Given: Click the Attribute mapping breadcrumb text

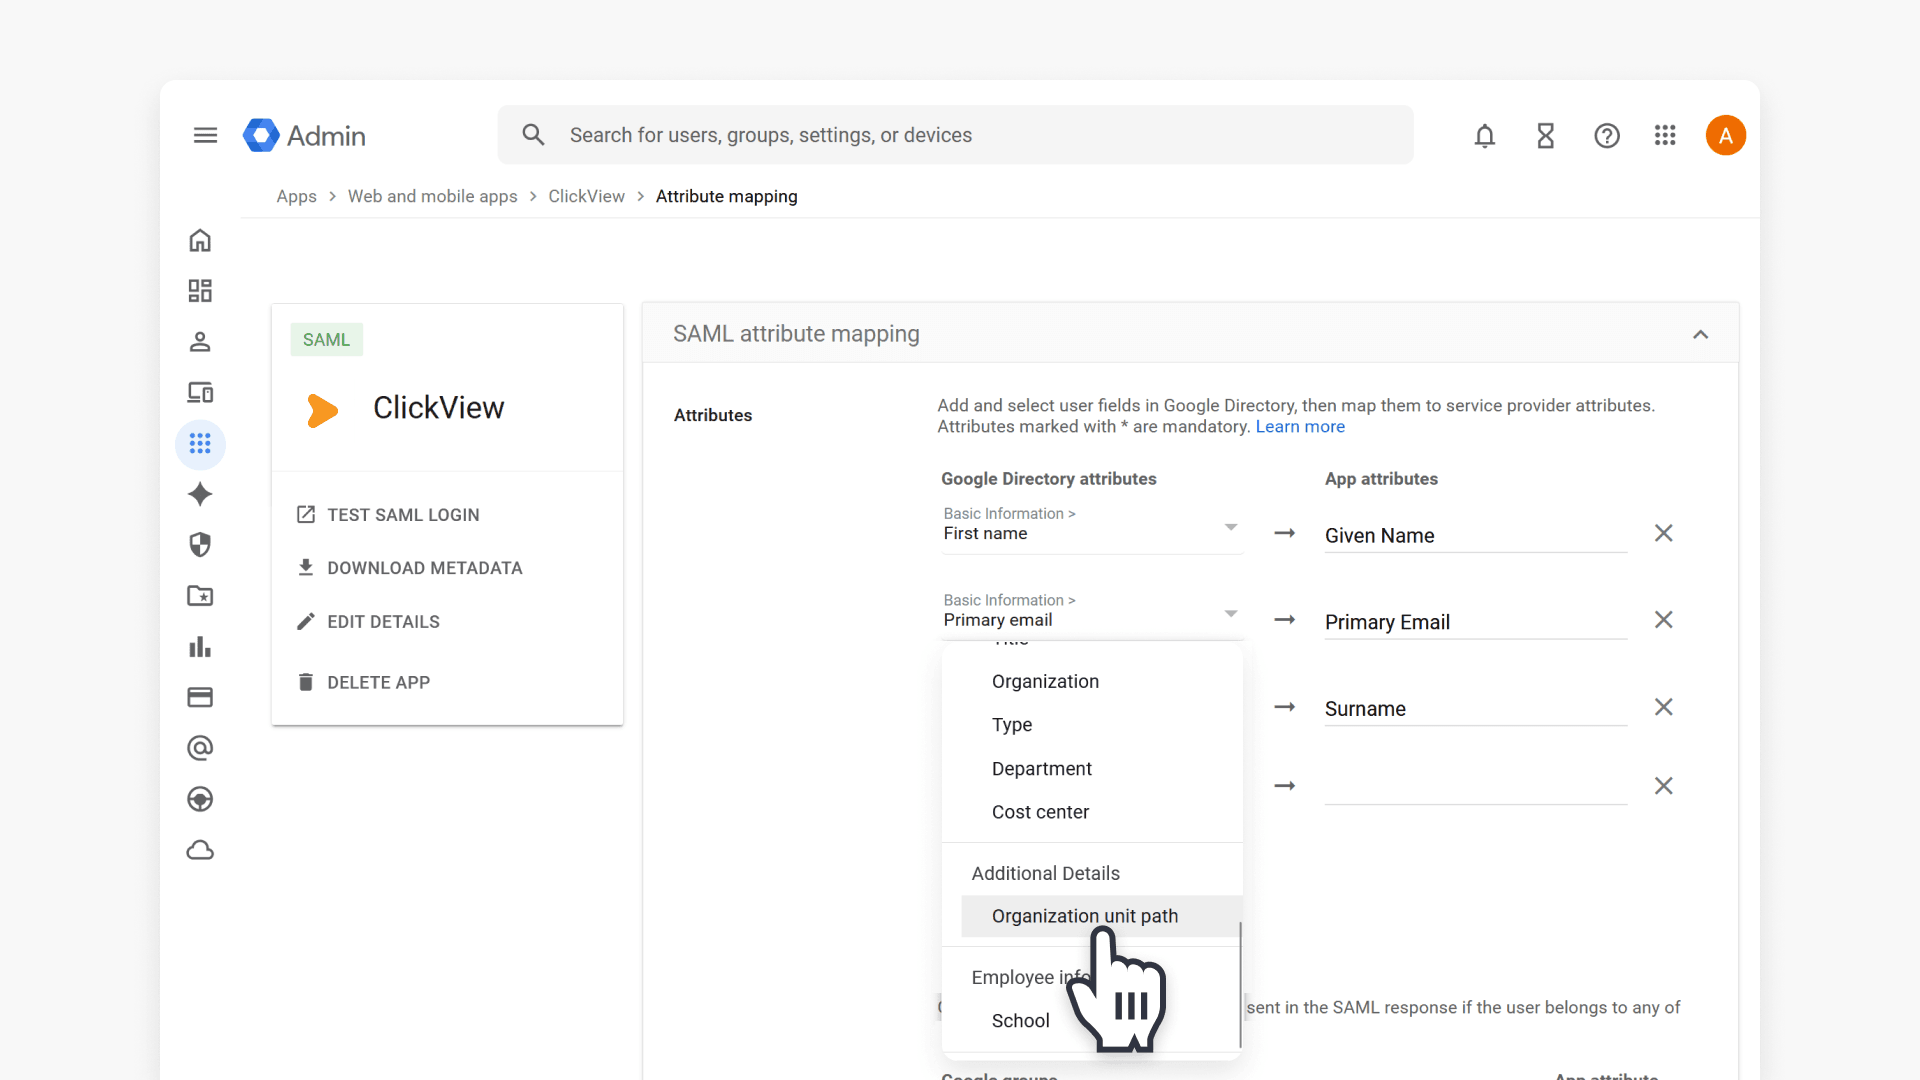Looking at the screenshot, I should tap(727, 196).
